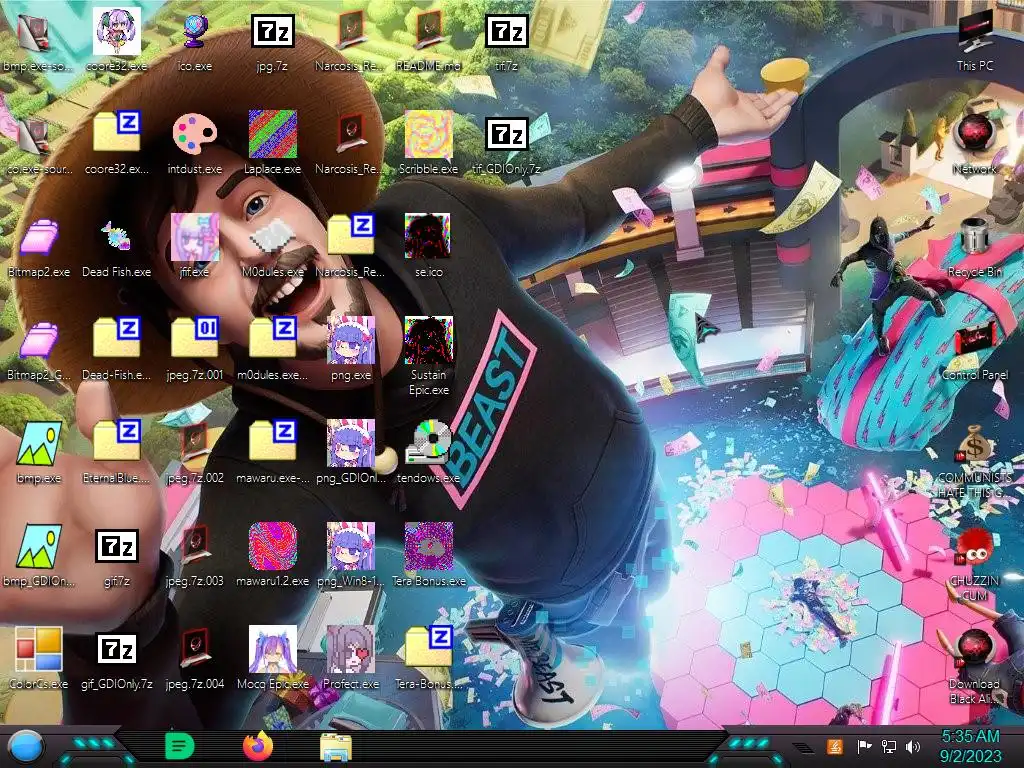The image size is (1024, 768).
Task: Select the Bitmap2_G... folder icon
Action: pos(39,340)
